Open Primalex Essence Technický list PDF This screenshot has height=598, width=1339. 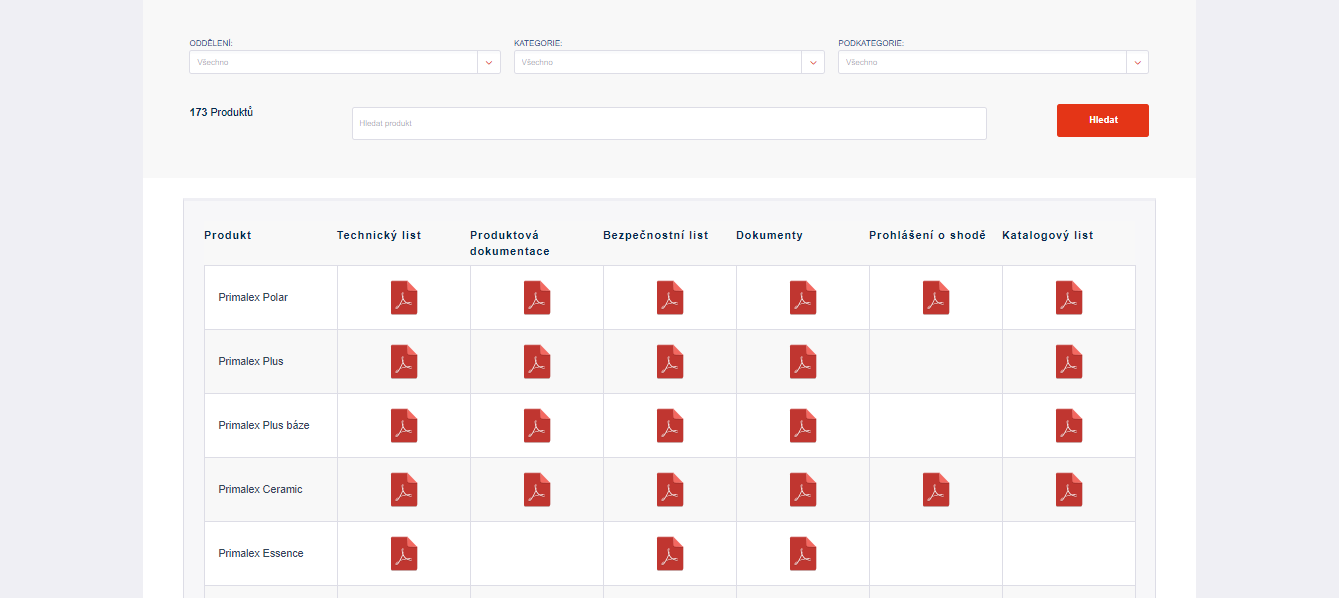tap(404, 554)
